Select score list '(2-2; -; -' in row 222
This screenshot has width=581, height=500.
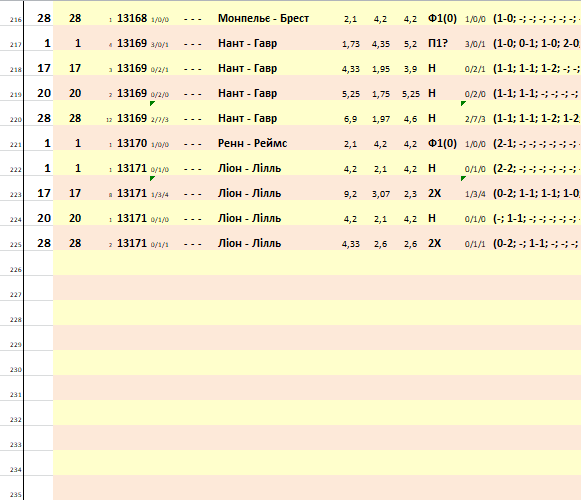point(537,168)
